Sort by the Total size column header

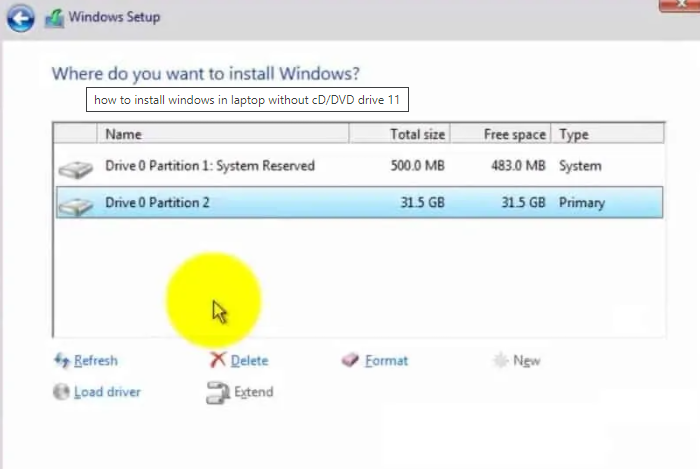[x=399, y=134]
